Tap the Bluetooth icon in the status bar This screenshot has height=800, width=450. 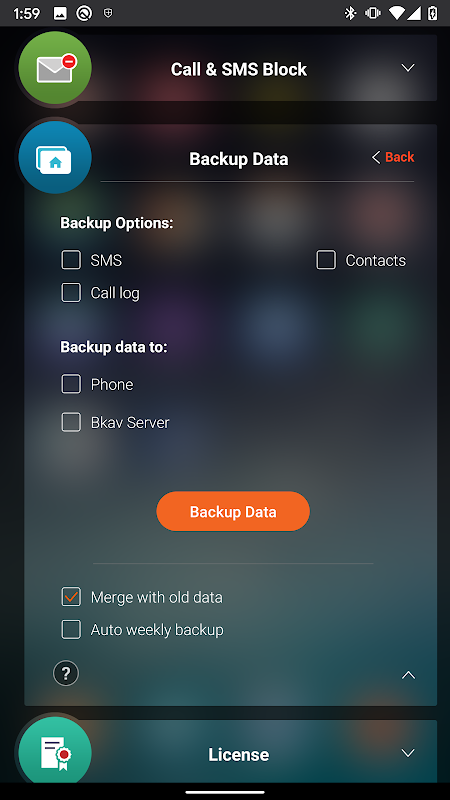point(350,13)
